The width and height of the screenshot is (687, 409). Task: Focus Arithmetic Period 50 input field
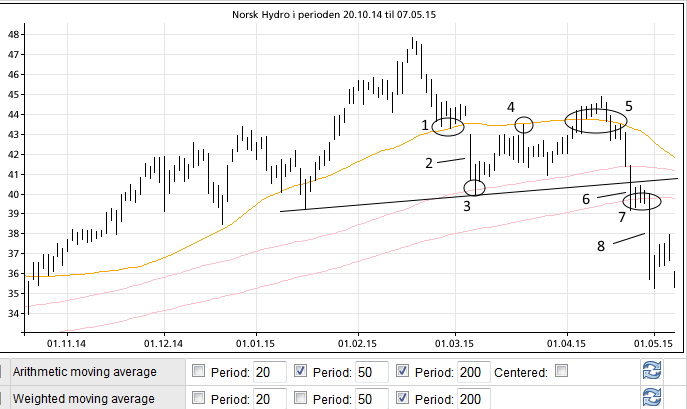pyautogui.click(x=372, y=372)
